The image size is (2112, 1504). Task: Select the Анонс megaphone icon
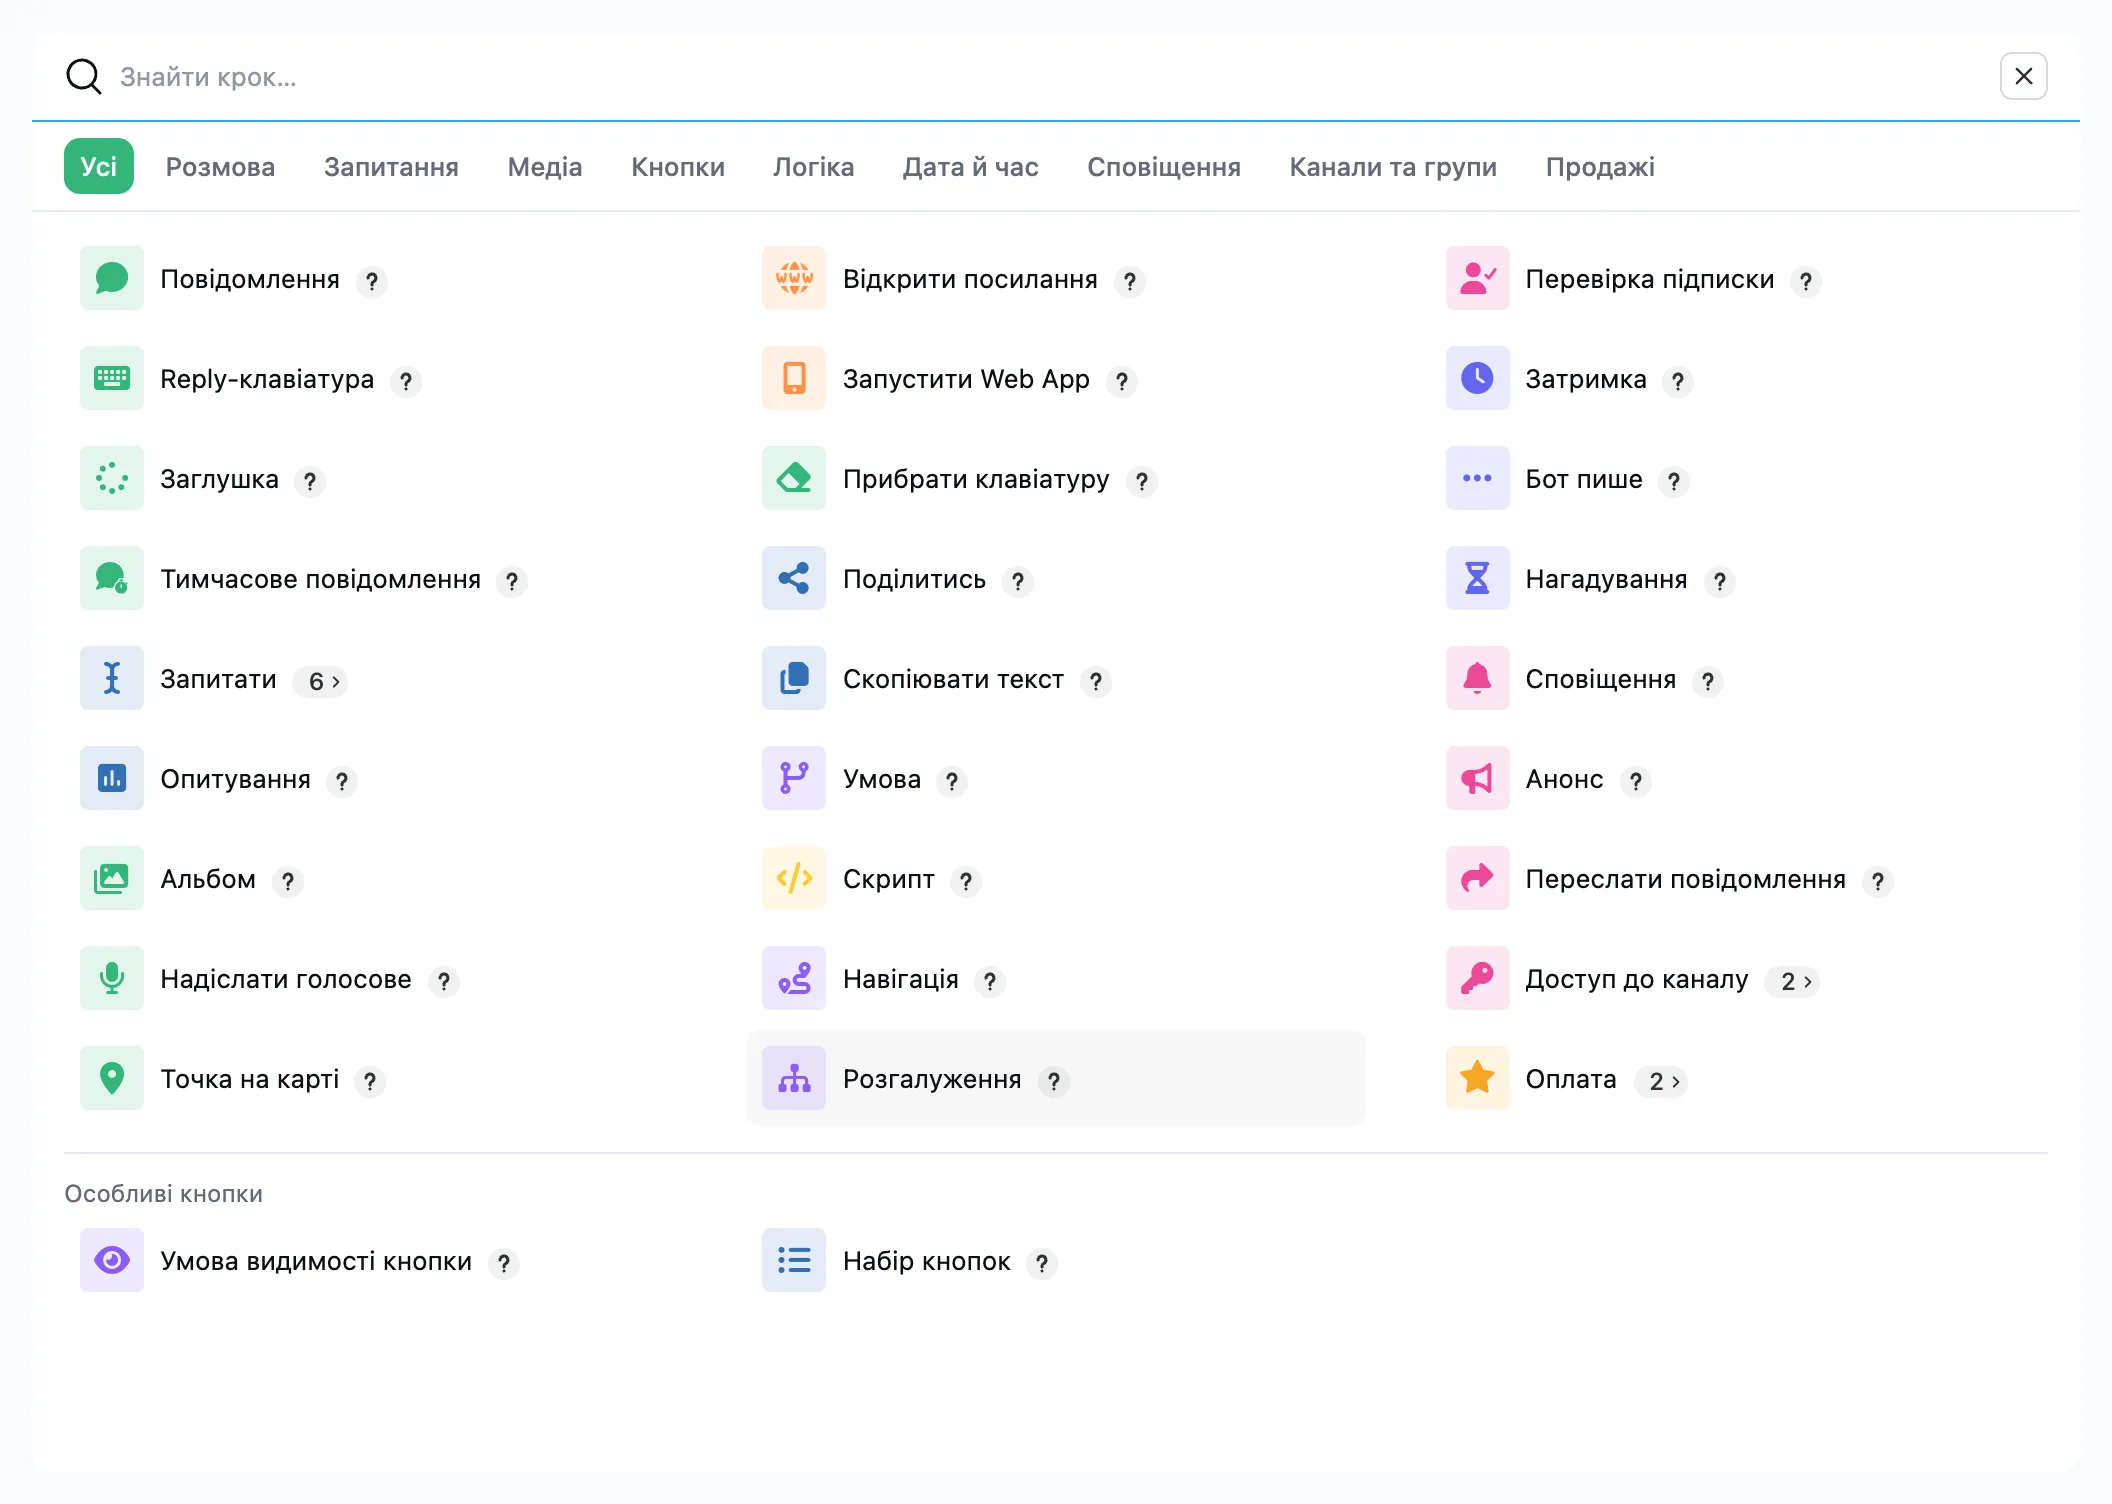1477,778
